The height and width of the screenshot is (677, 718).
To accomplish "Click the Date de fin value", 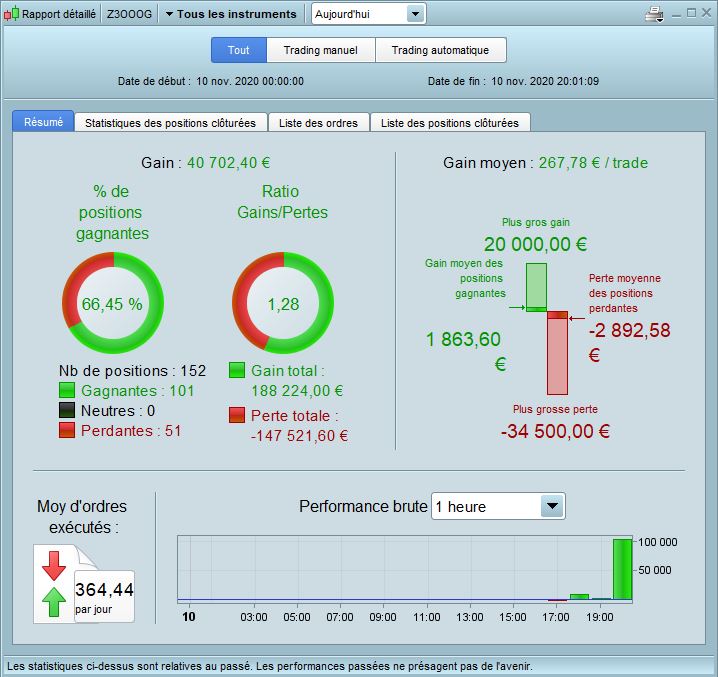I will click(x=545, y=81).
